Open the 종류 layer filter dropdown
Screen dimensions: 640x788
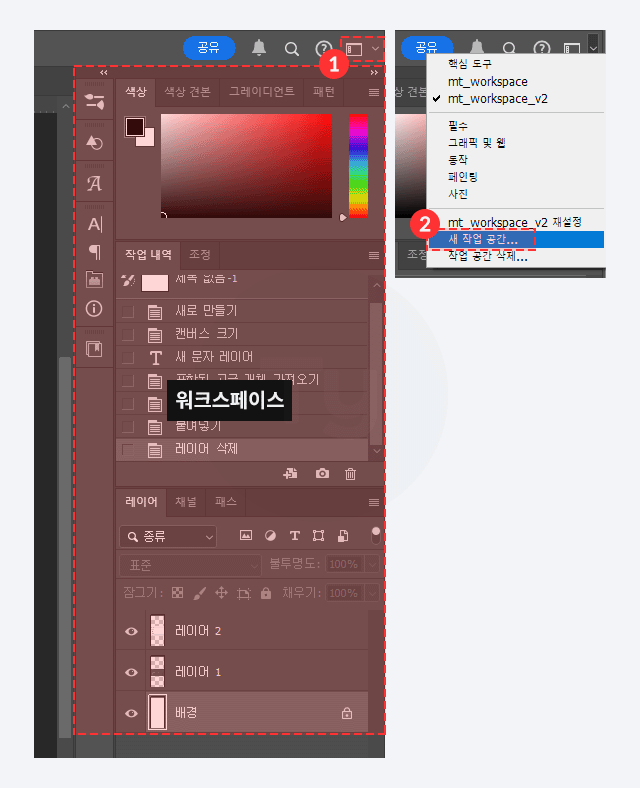pos(168,537)
